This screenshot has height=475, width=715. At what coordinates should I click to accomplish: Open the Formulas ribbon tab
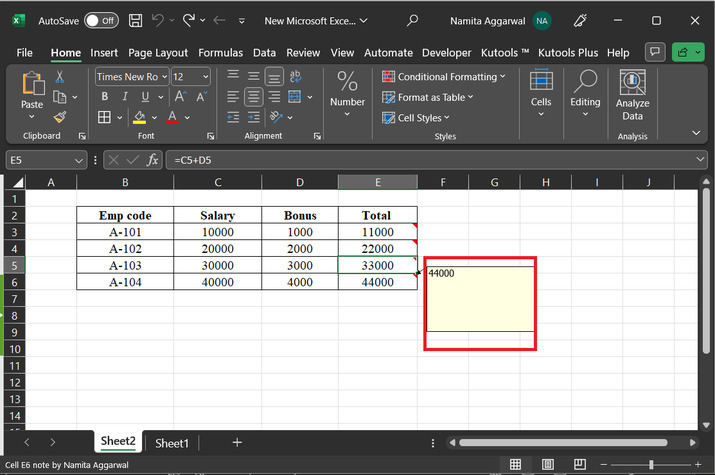coord(220,52)
